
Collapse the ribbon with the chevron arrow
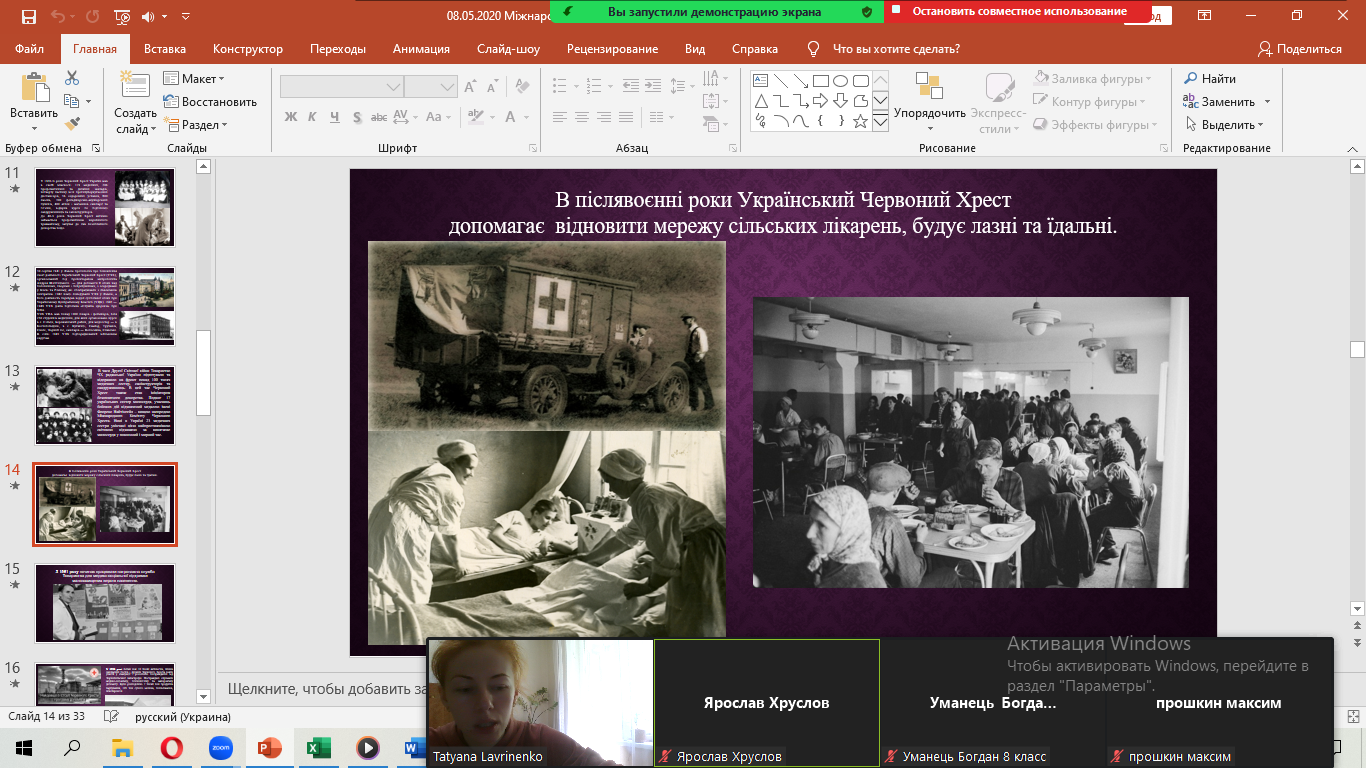pyautogui.click(x=1352, y=148)
